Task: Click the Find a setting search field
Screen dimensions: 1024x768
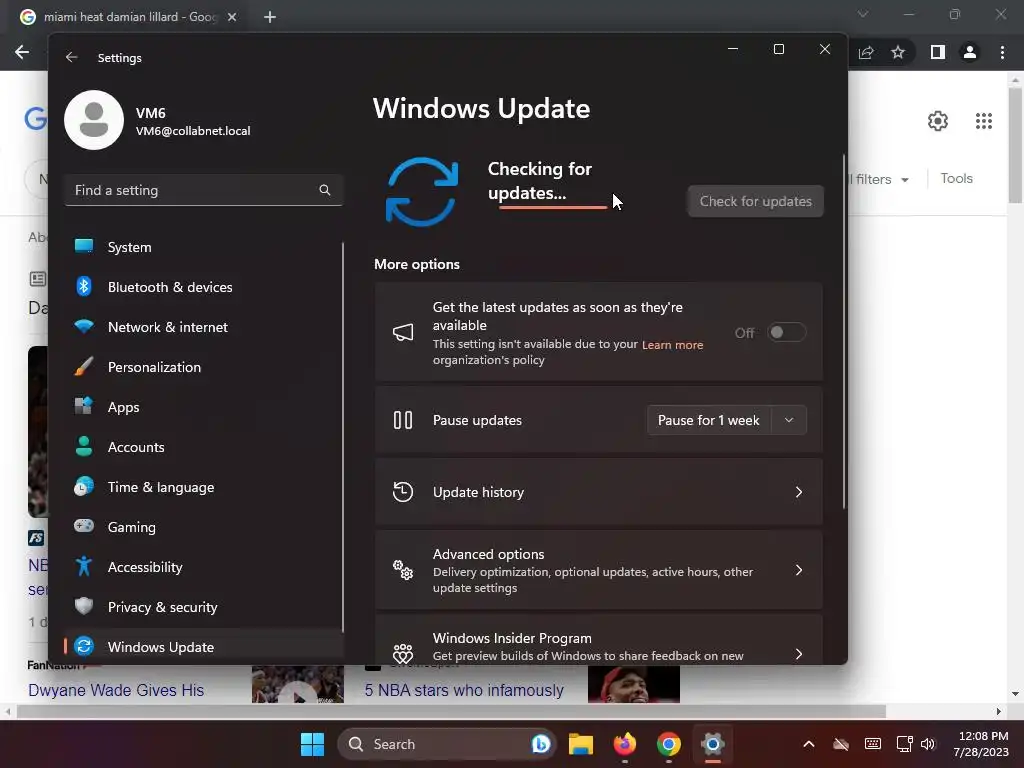Action: 204,190
